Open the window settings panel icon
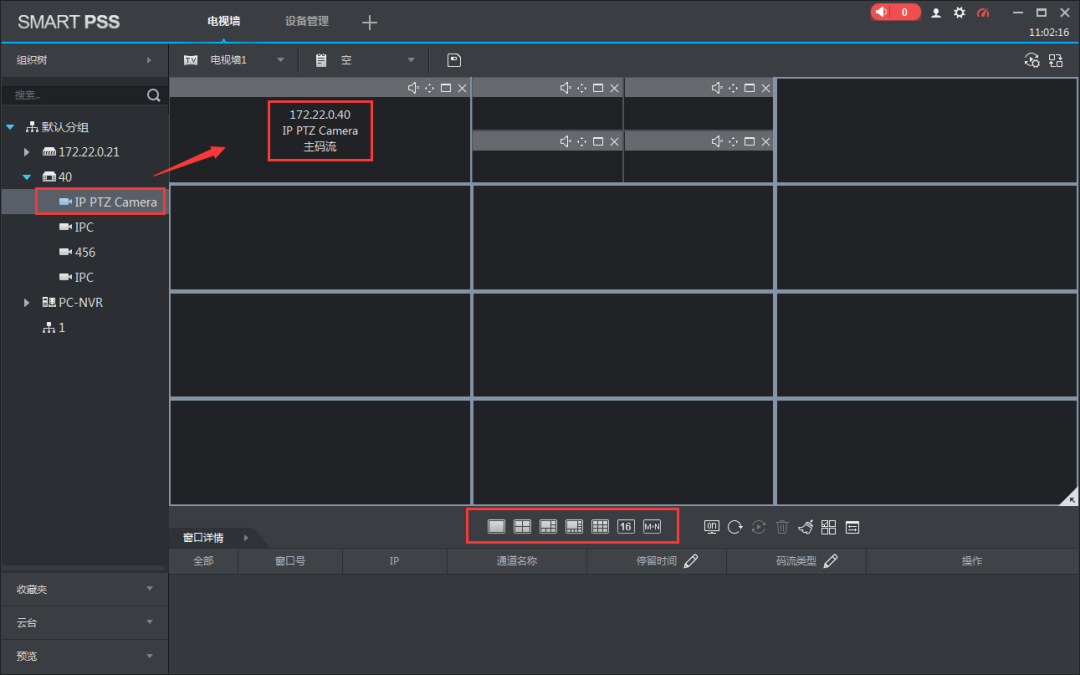 [852, 528]
